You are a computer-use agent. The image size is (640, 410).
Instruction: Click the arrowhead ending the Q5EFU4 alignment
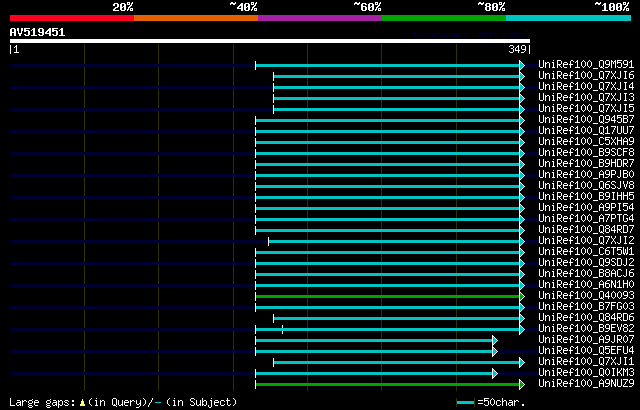(x=495, y=351)
